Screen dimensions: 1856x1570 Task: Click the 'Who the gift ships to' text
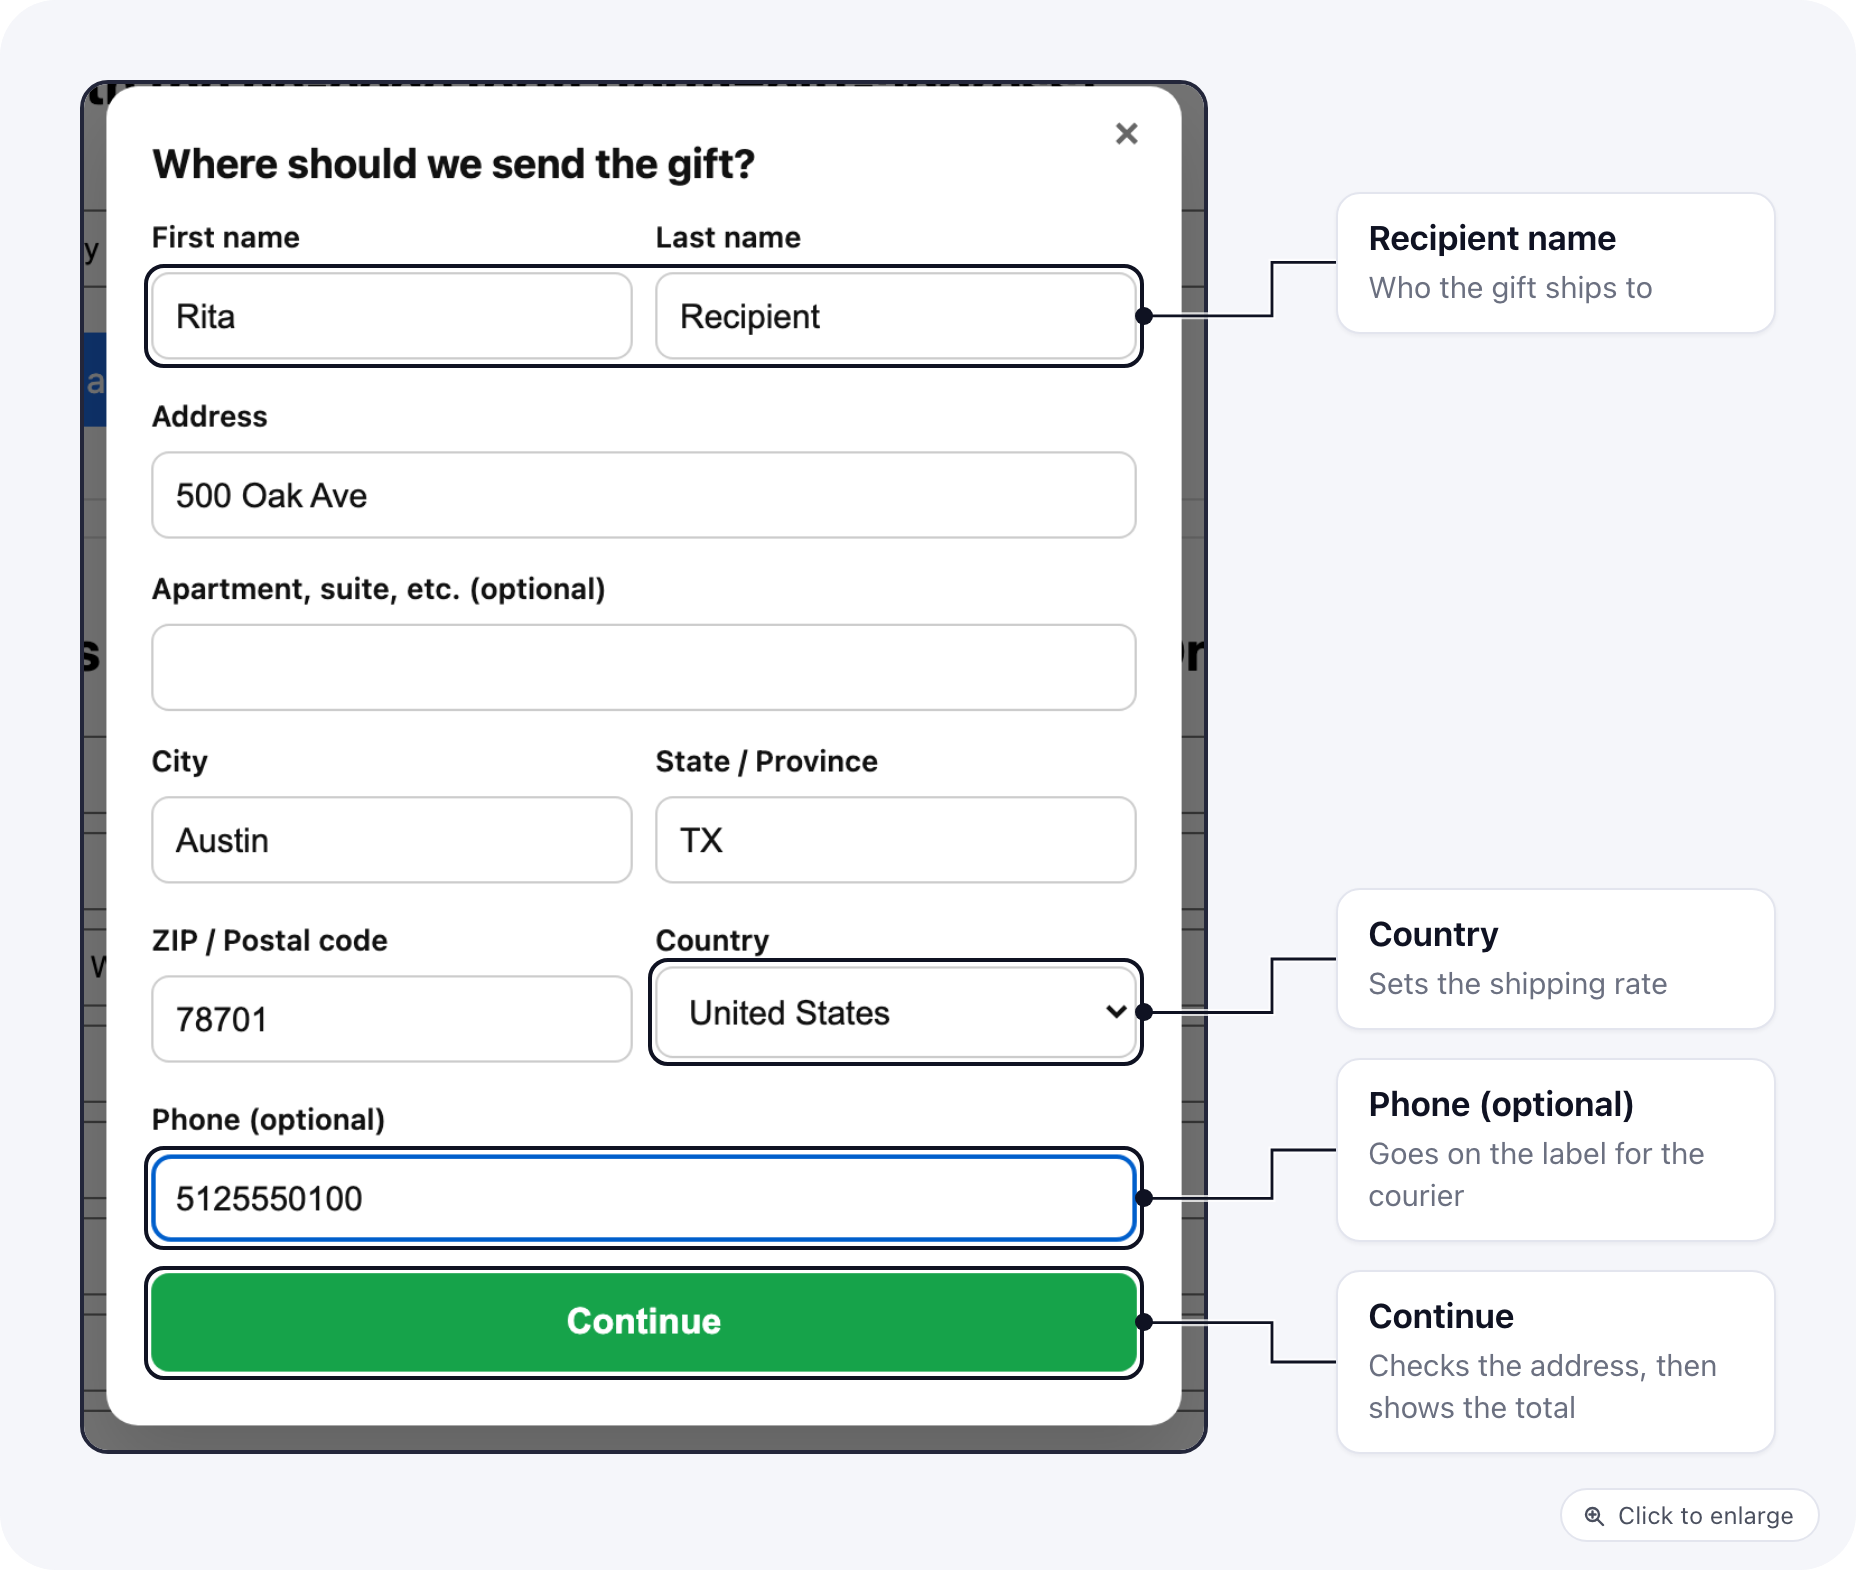click(x=1510, y=288)
